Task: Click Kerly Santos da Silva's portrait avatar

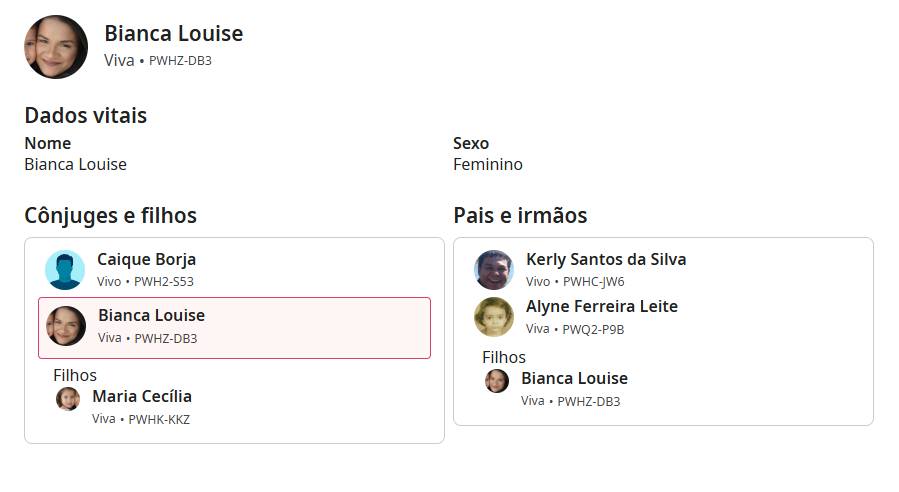Action: point(494,270)
